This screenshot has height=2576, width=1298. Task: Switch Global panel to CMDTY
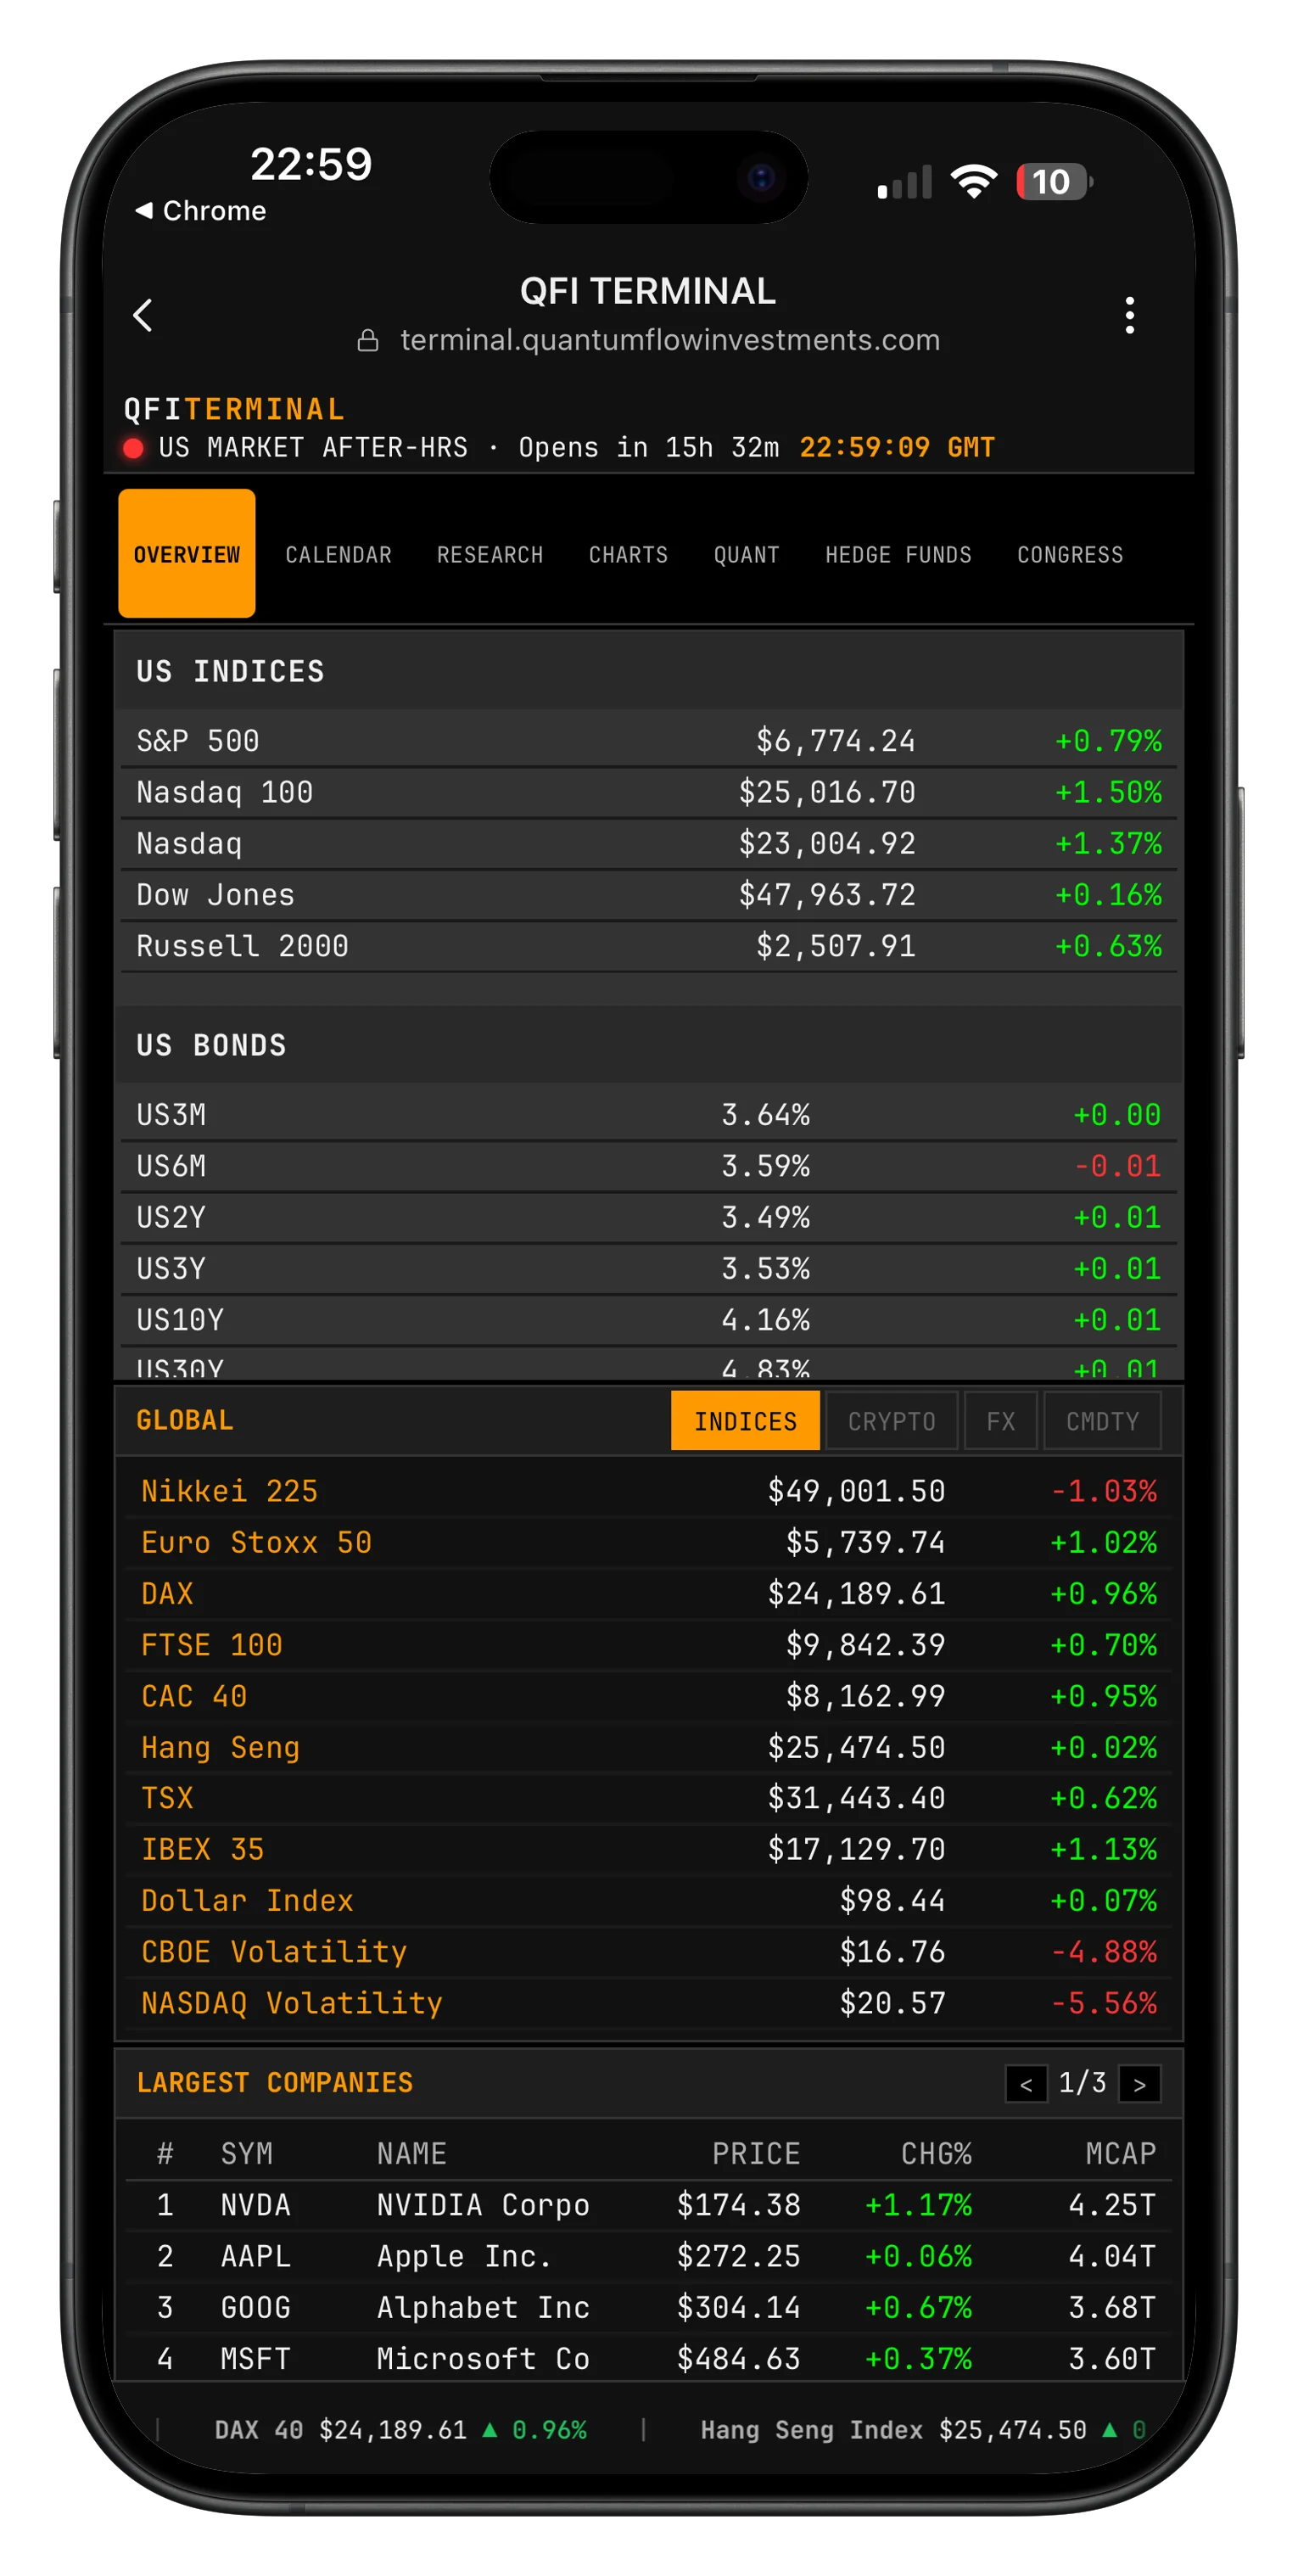(x=1102, y=1421)
